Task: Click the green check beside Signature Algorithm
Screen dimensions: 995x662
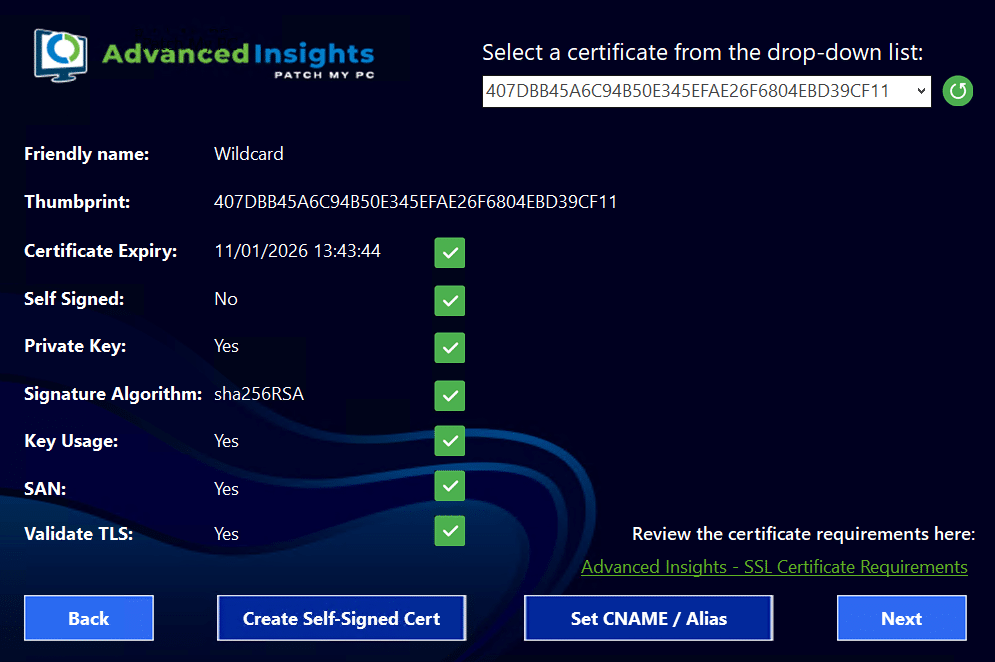Action: (x=450, y=395)
